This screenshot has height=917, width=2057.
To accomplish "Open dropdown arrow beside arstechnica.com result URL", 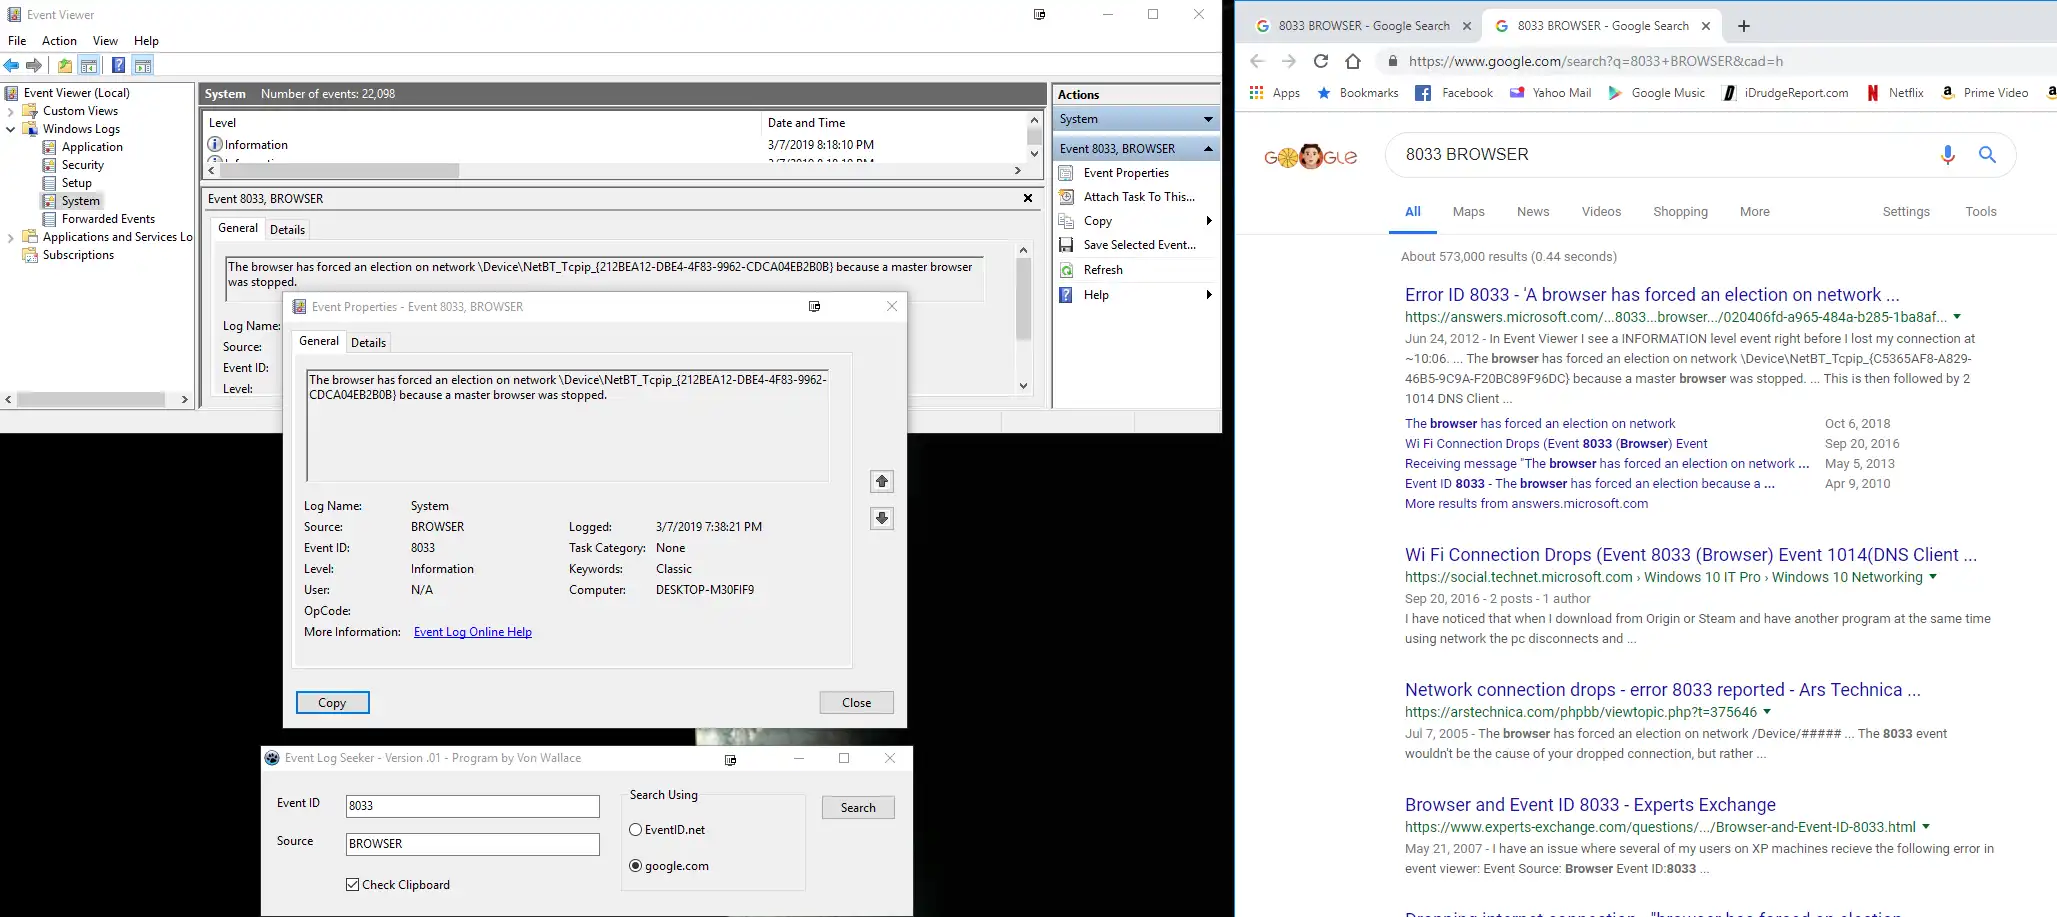I will tap(1767, 712).
